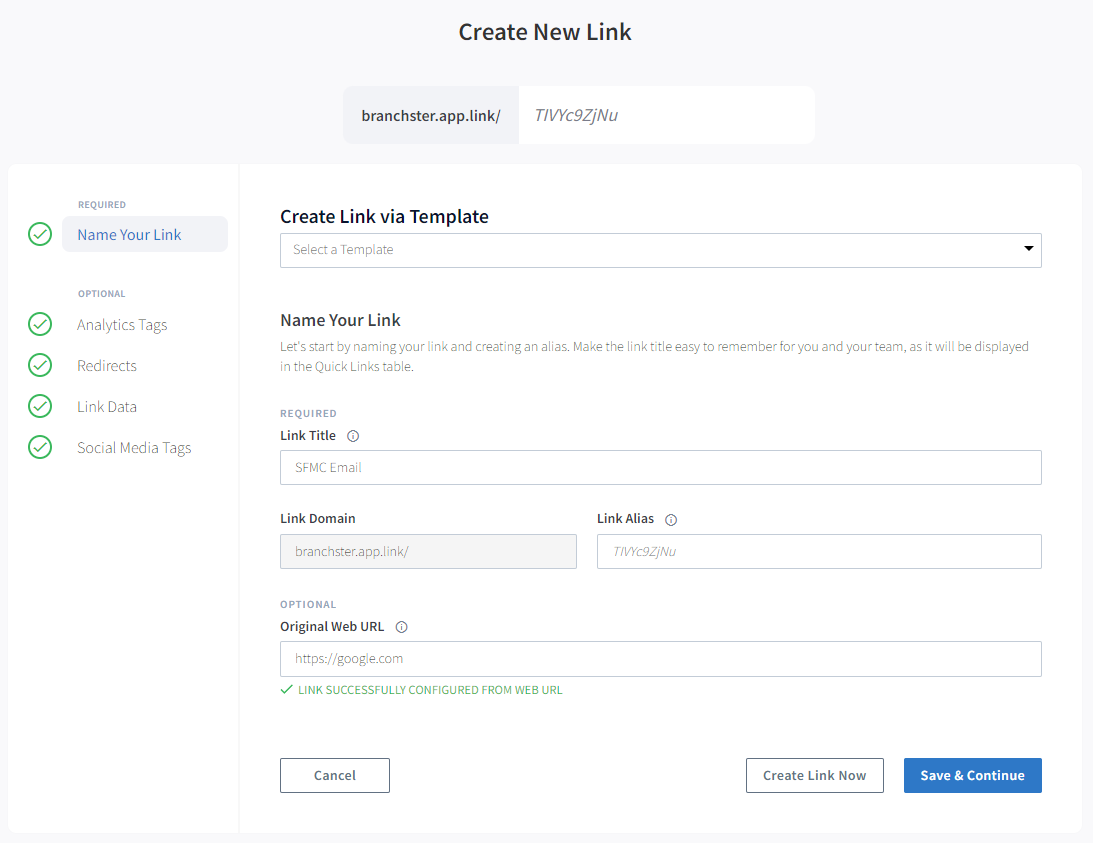The image size is (1093, 843).
Task: Click the disabled Link Domain field
Action: pyautogui.click(x=428, y=552)
